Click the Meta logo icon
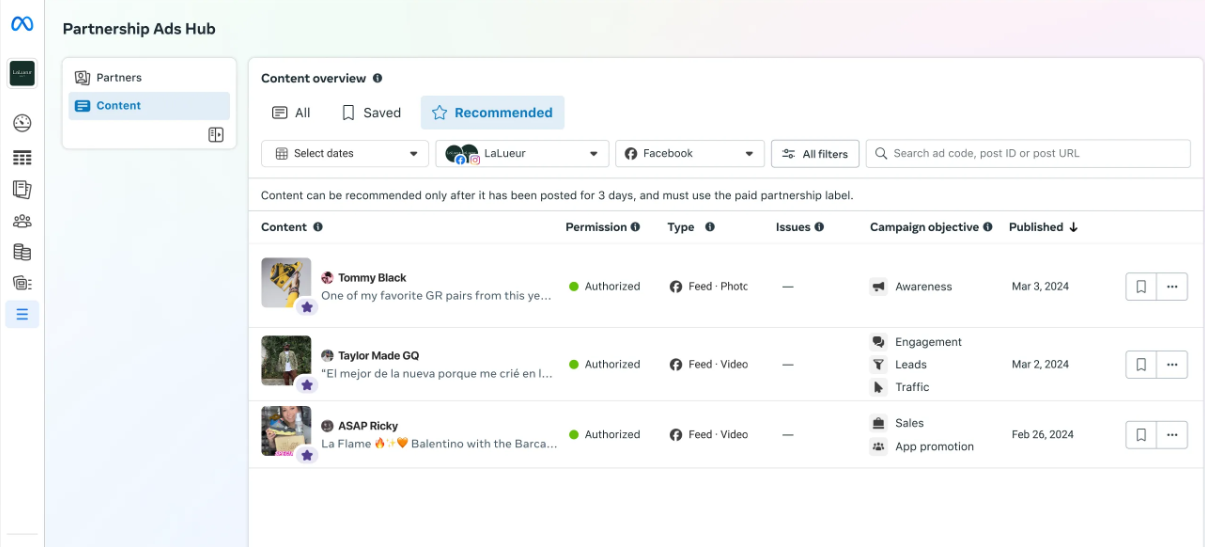Screen dimensions: 1212x547 22,24
